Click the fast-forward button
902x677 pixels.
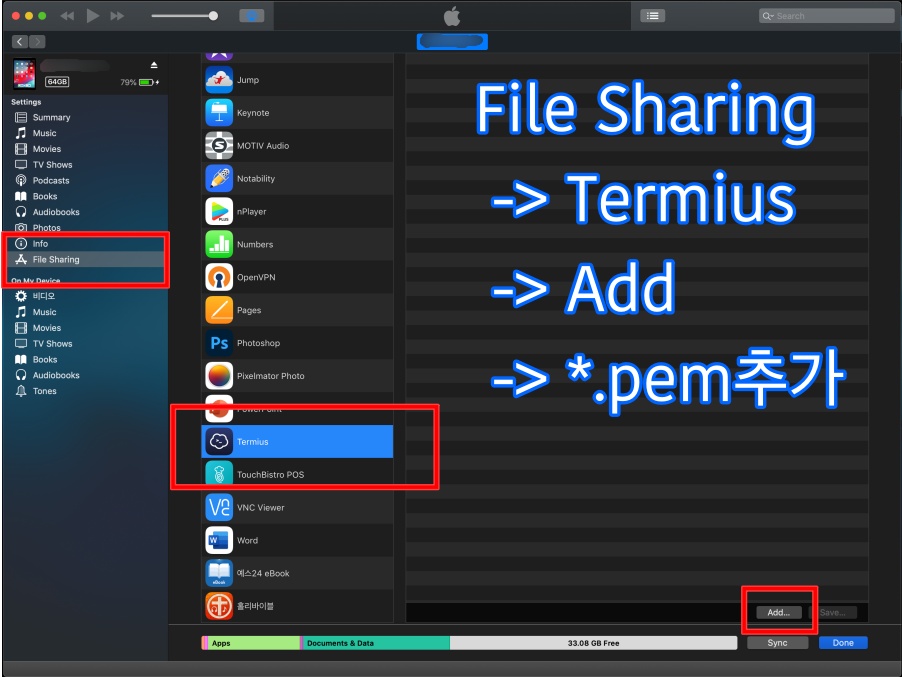click(x=117, y=16)
